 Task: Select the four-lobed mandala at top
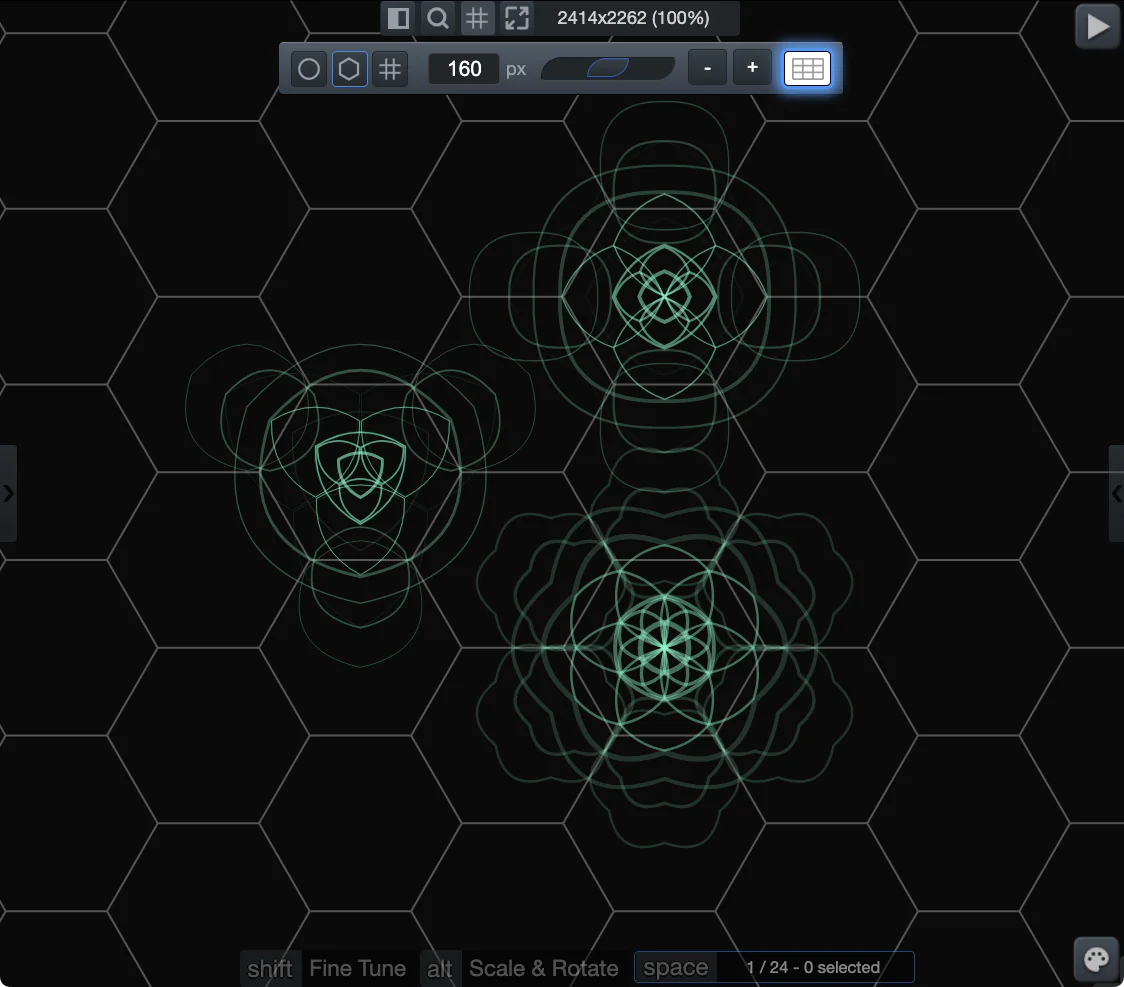[x=665, y=295]
